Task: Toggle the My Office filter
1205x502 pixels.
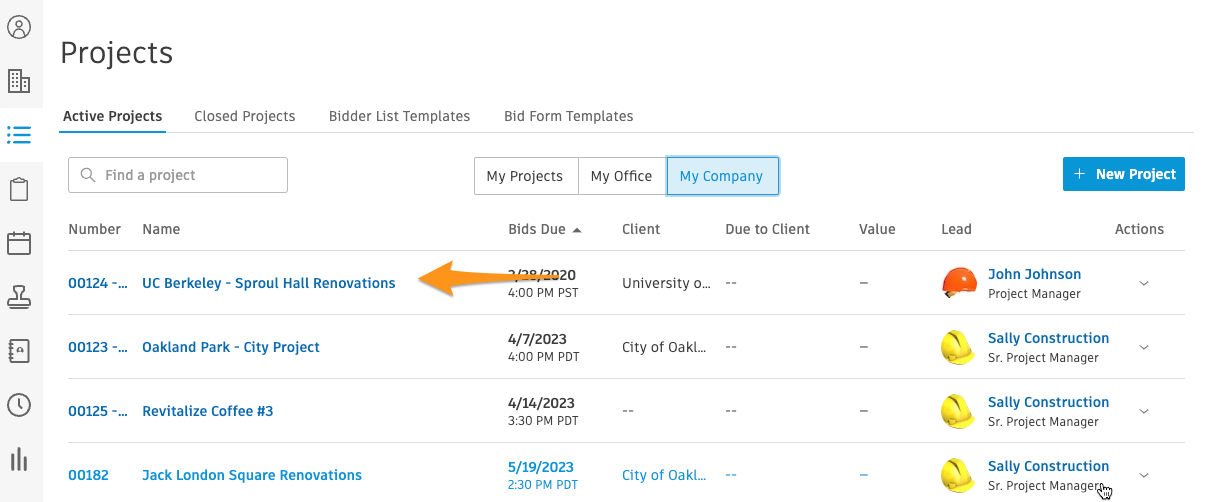Action: (621, 176)
